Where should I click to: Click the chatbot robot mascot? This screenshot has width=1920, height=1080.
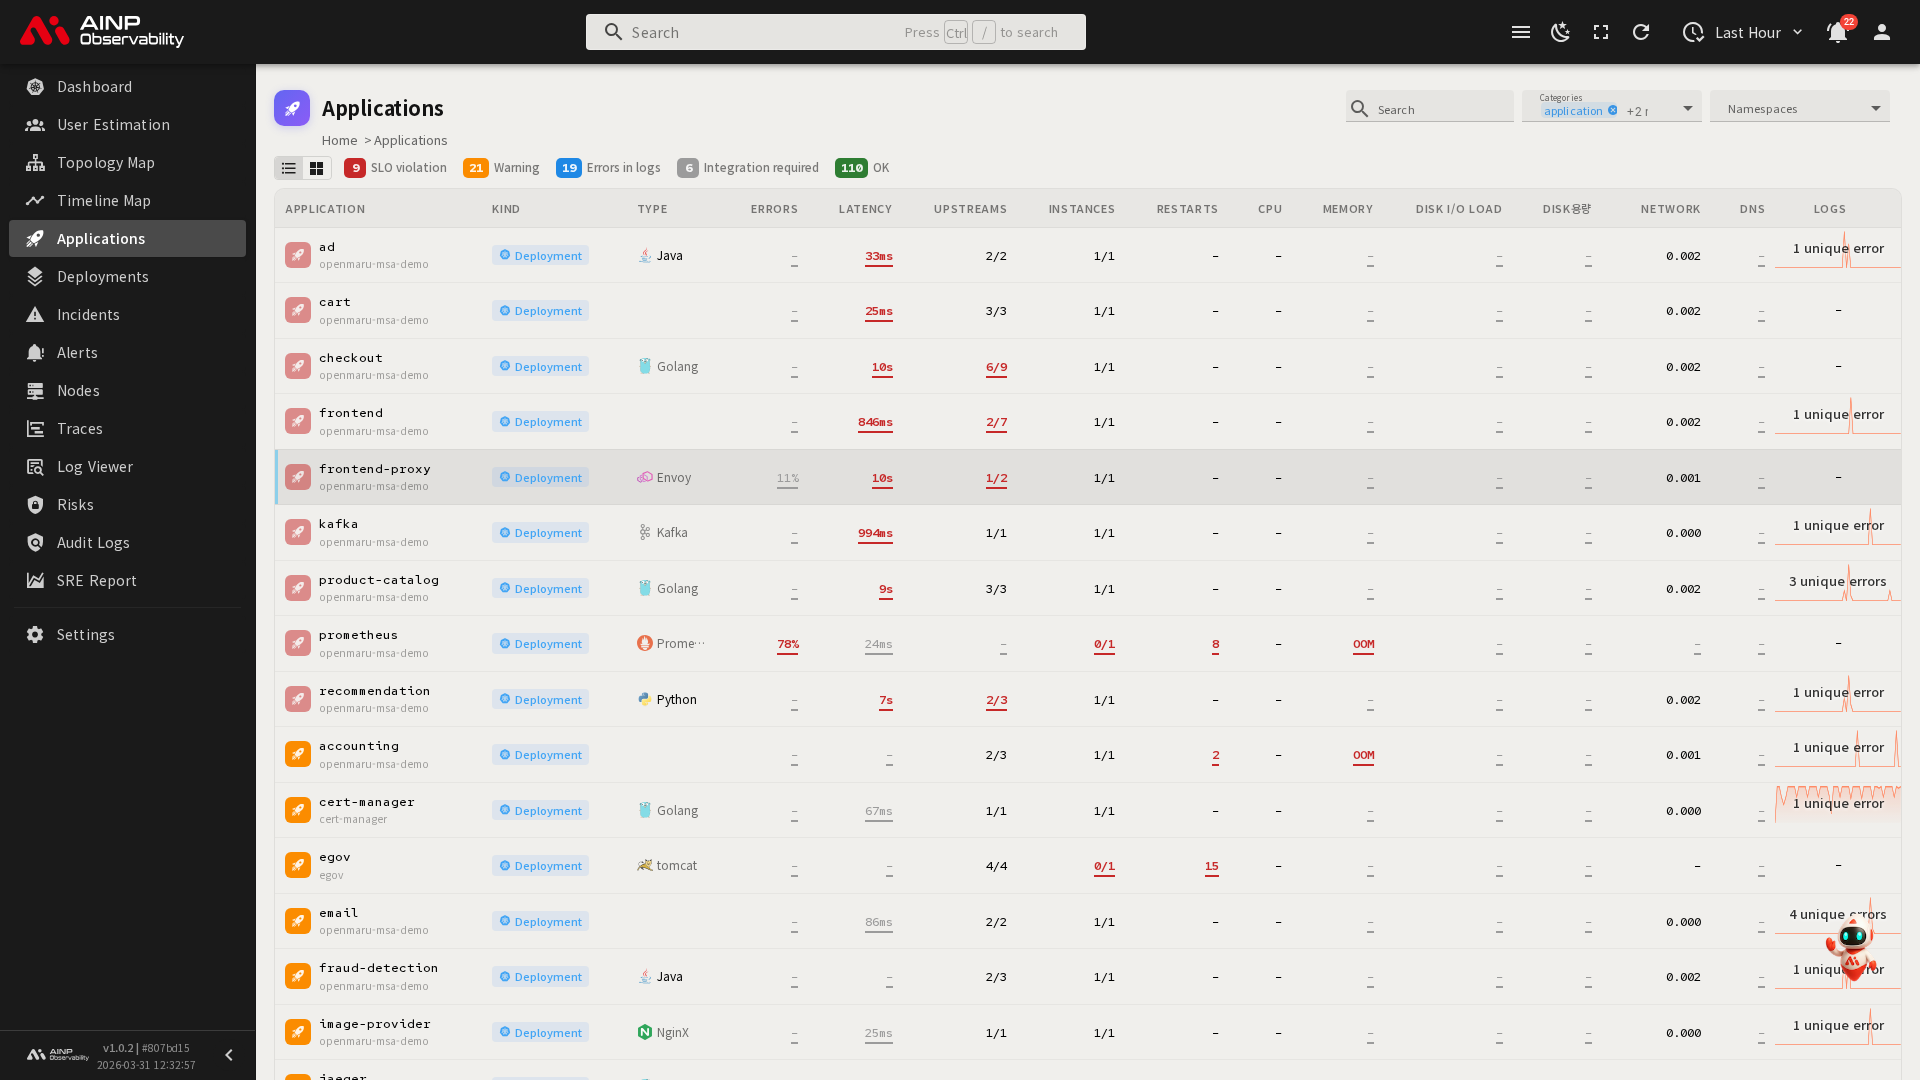coord(1851,945)
